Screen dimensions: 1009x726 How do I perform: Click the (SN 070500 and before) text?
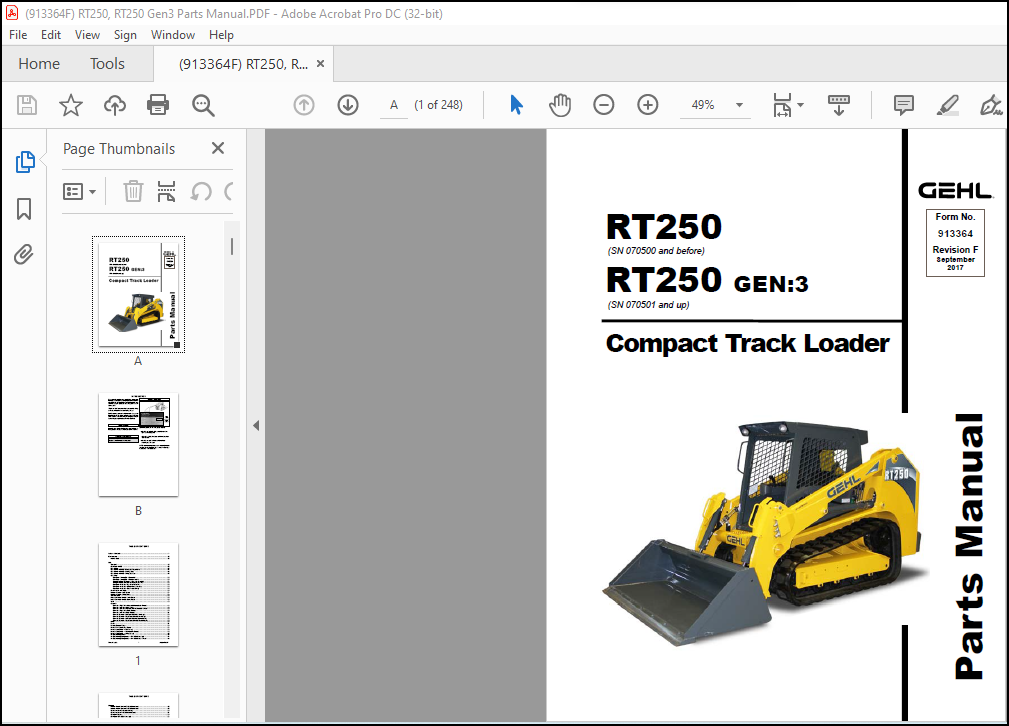click(x=656, y=251)
